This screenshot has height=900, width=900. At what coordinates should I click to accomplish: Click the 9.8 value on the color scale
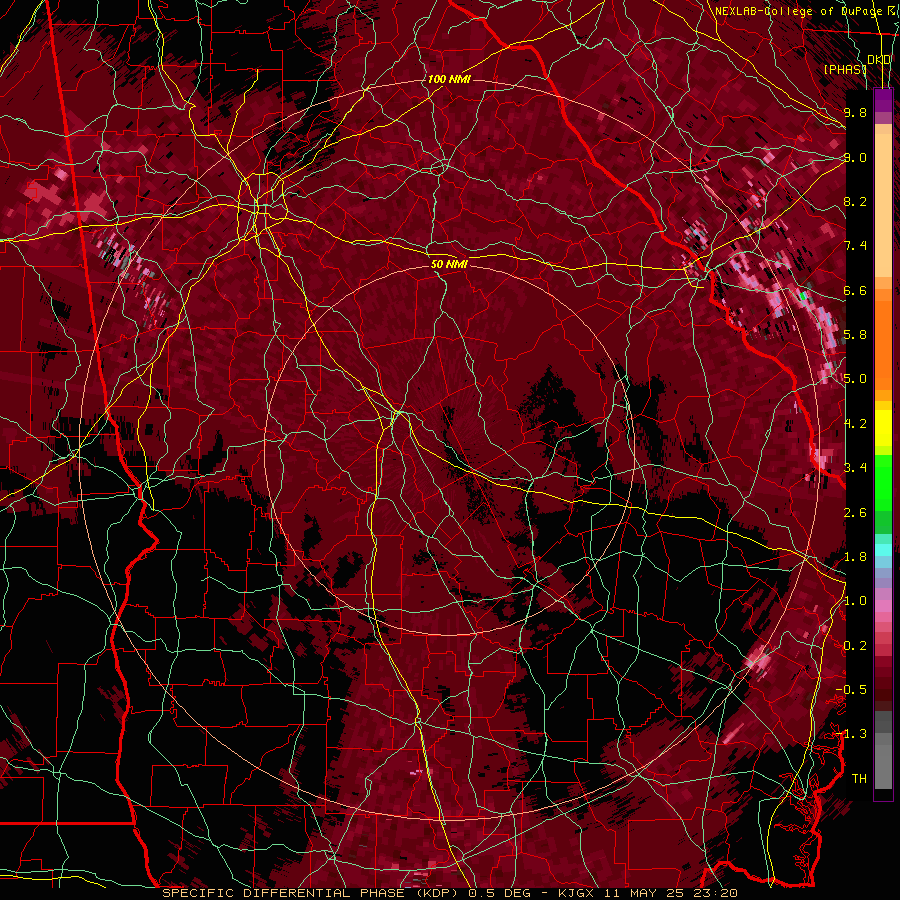click(x=855, y=112)
